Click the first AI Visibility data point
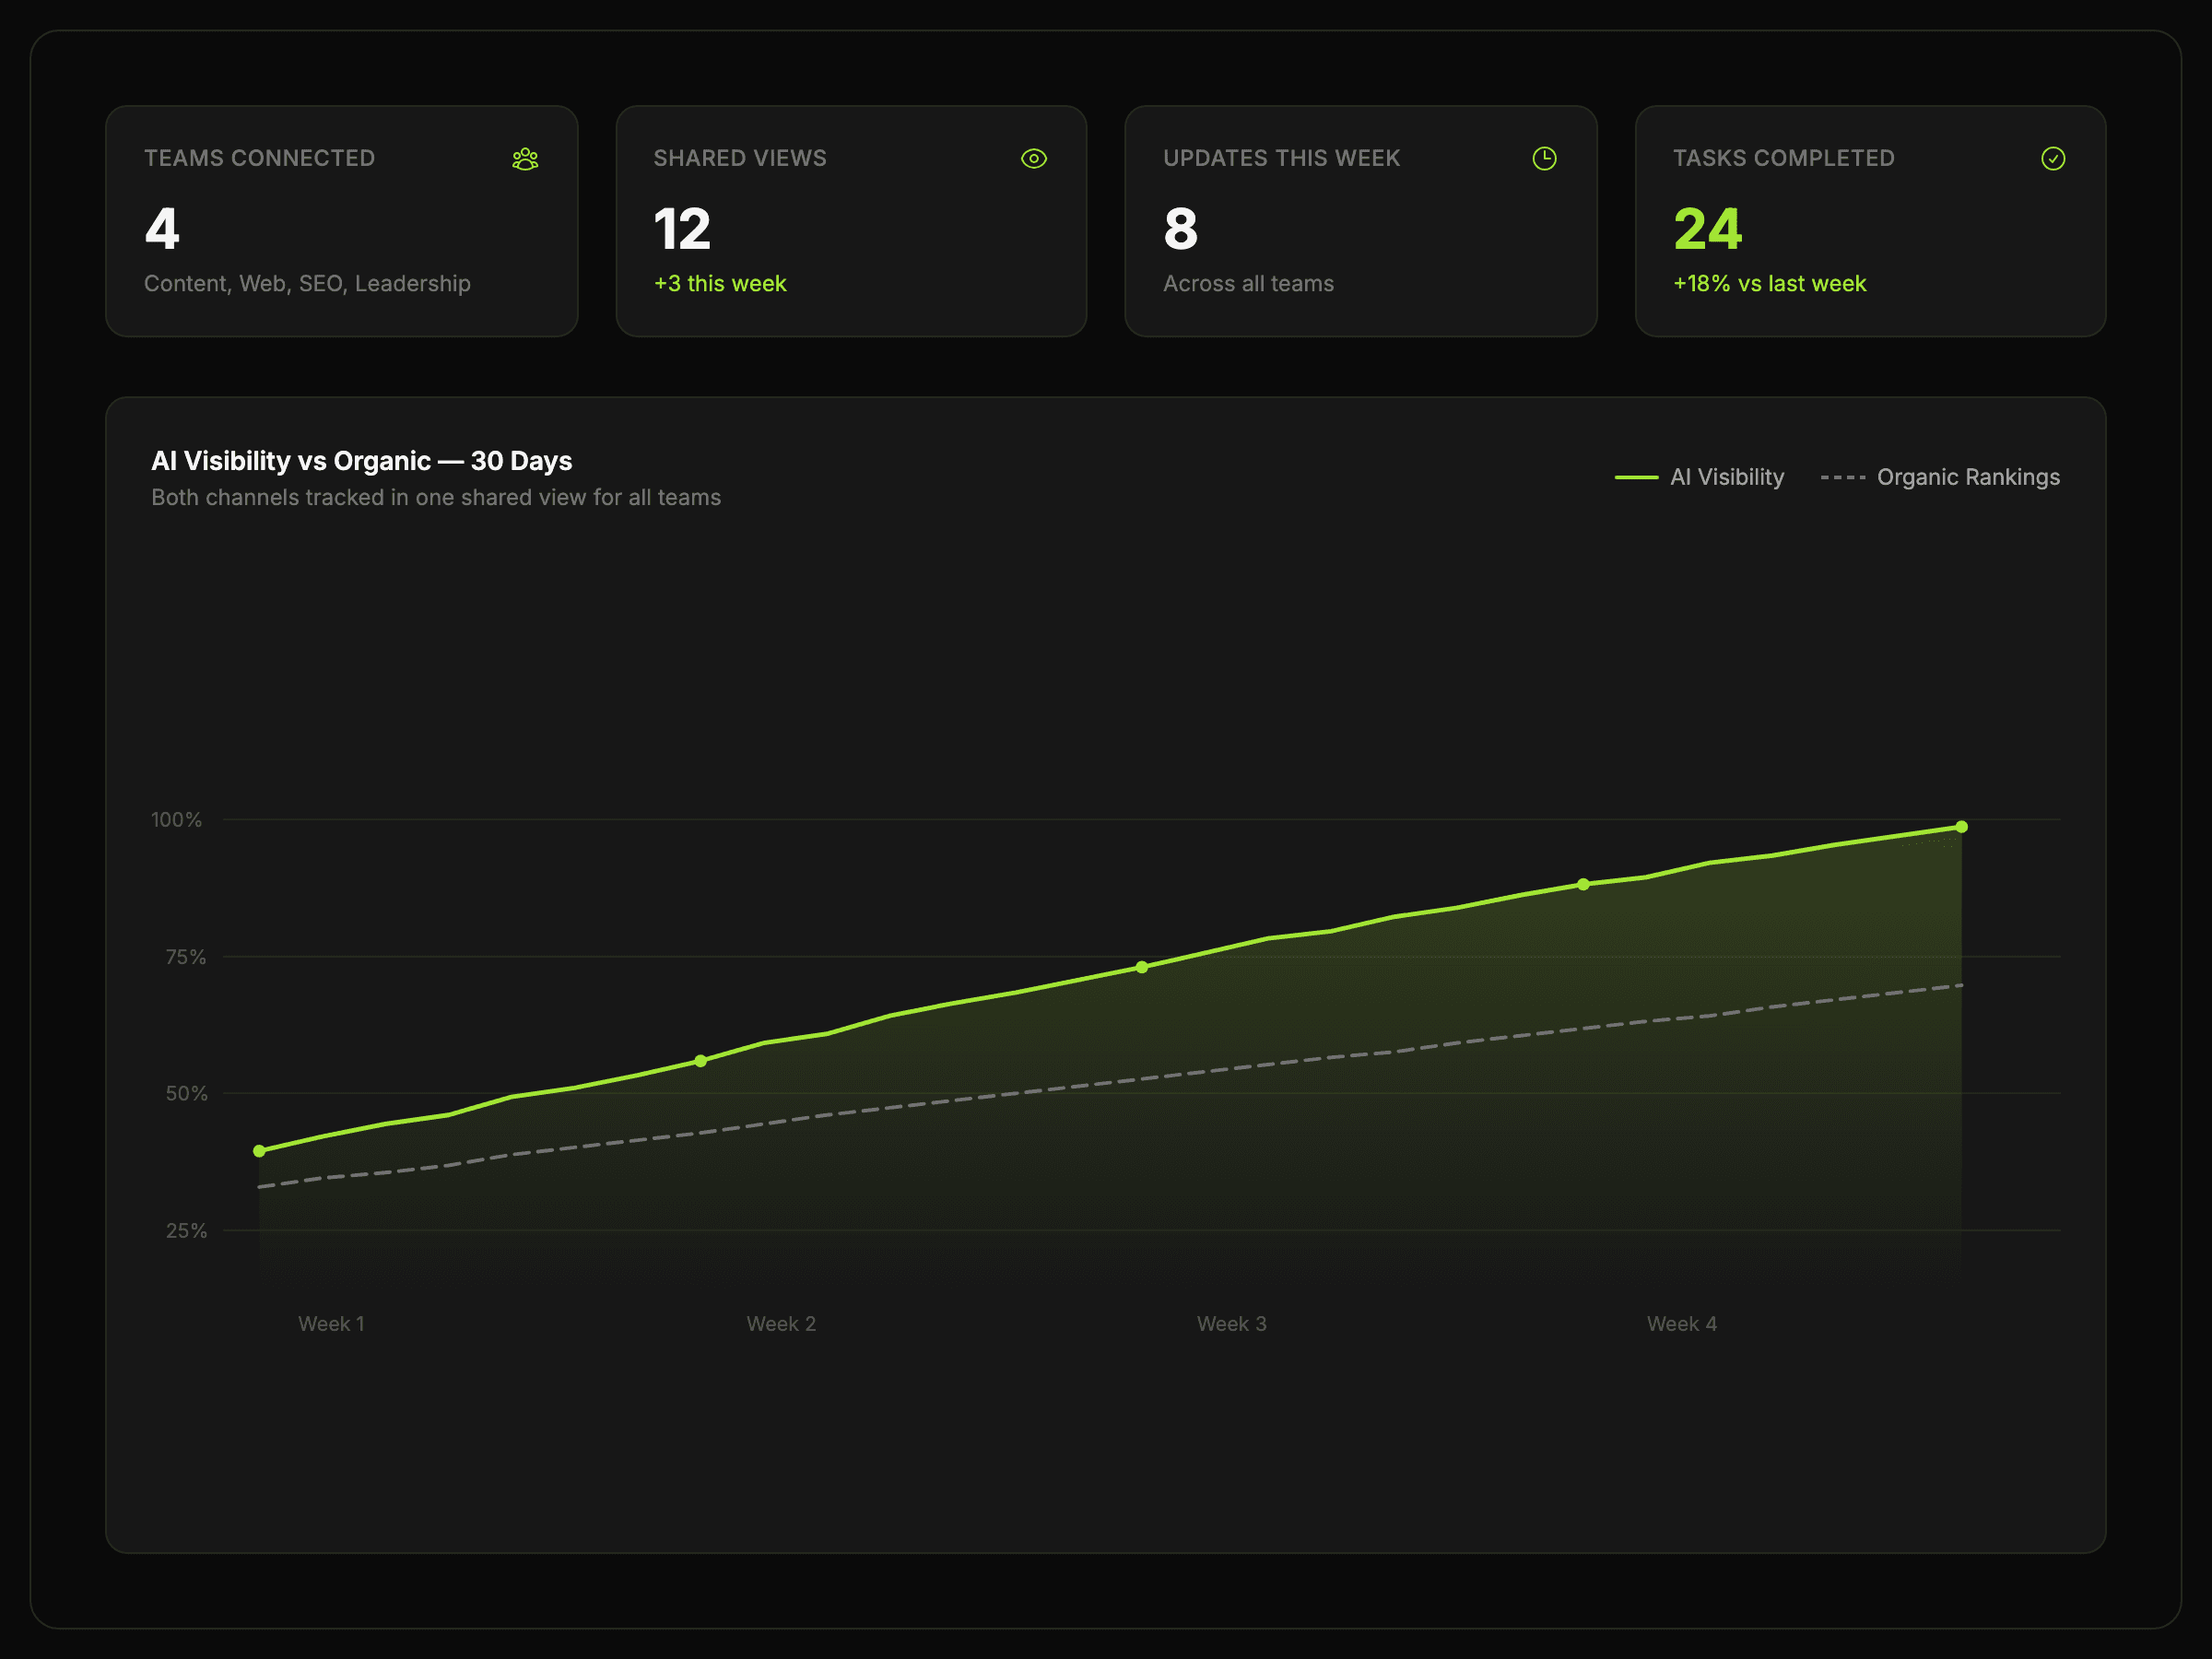Screen dimensions: 2212x1659 [260, 1151]
